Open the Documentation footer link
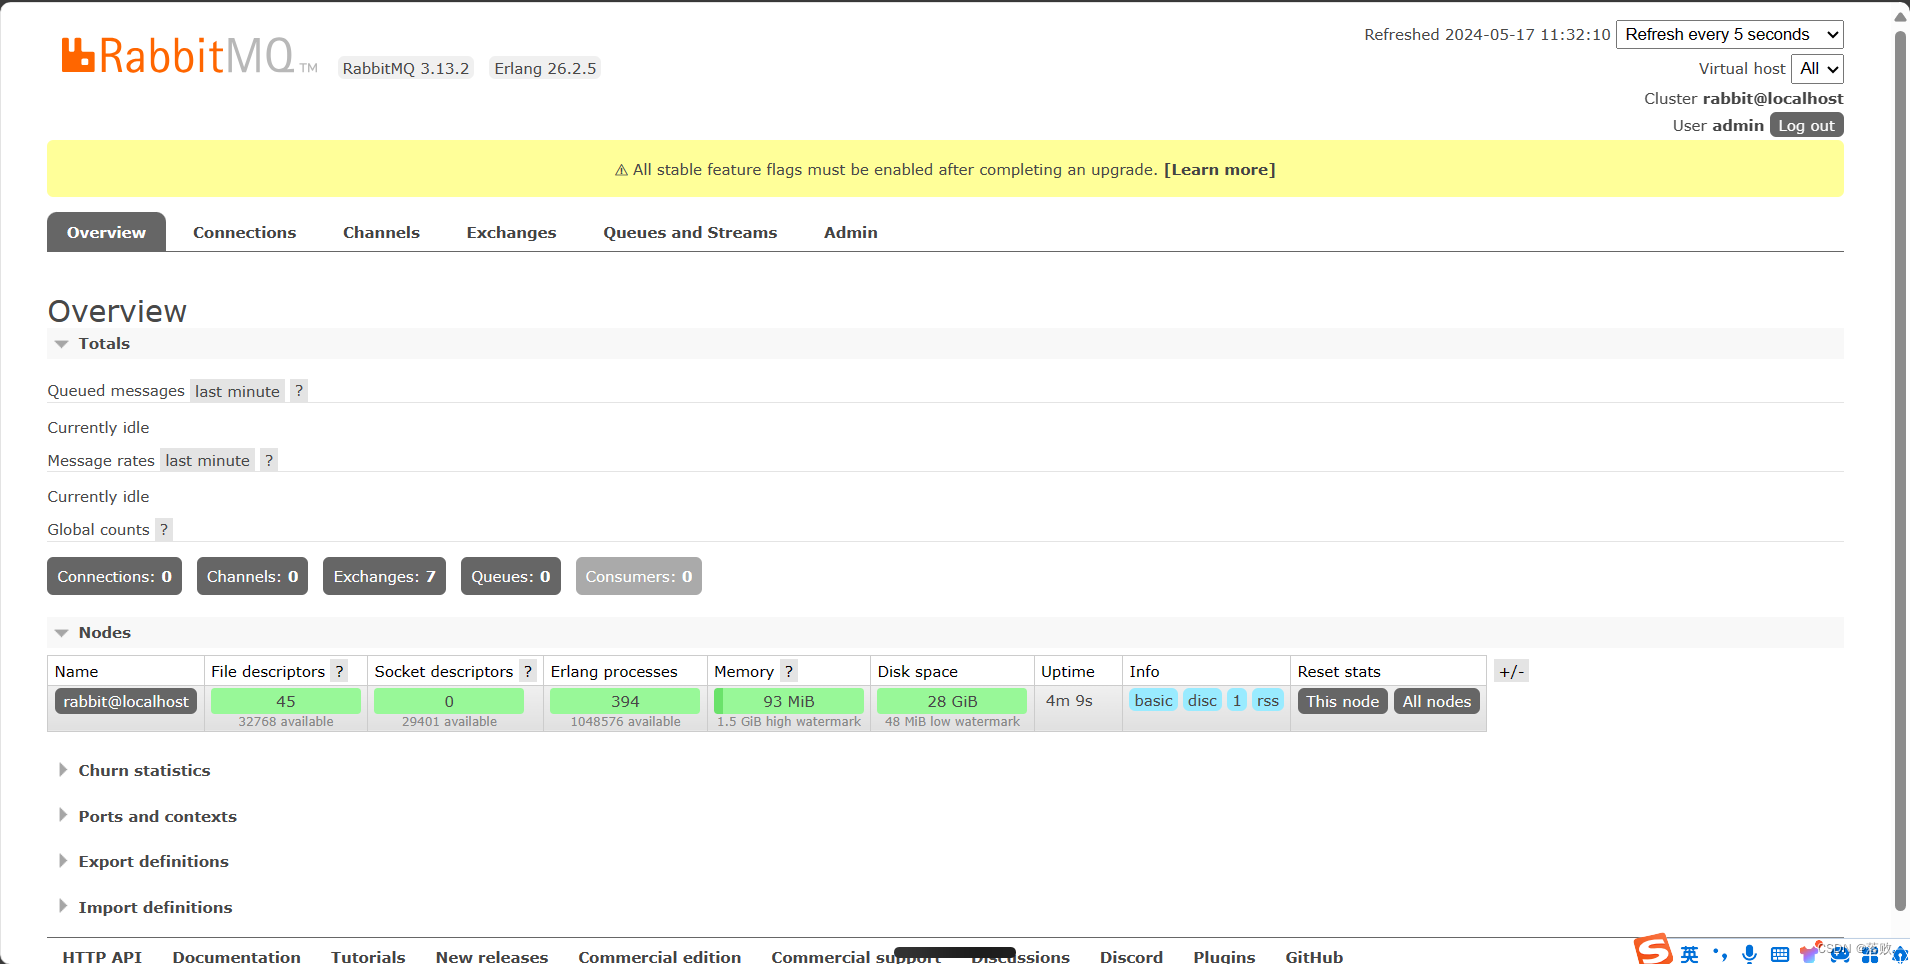 (236, 956)
